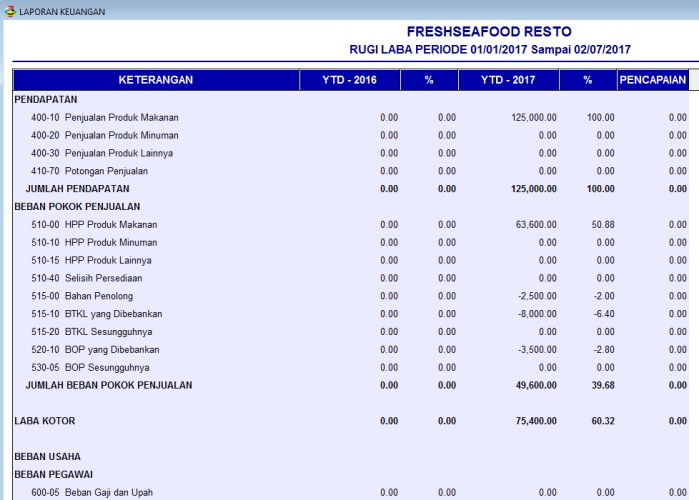This screenshot has height=500, width=699.
Task: Click the % column header after YTD - 2017
Action: point(588,80)
